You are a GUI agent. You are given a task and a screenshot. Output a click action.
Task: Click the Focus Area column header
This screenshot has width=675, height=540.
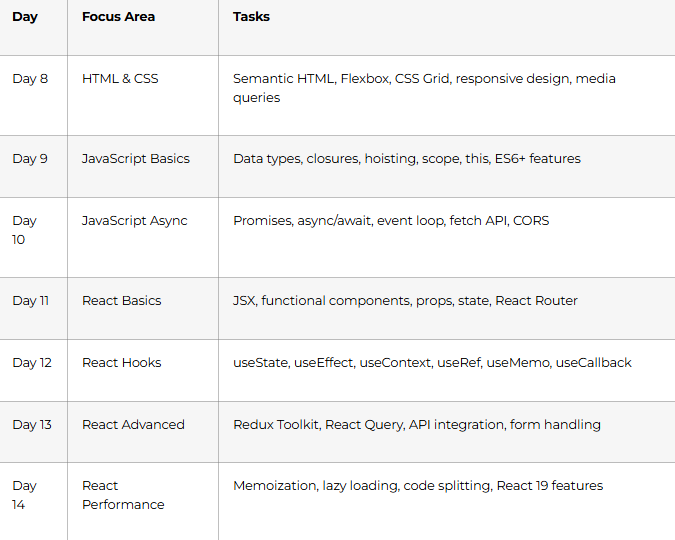(118, 17)
